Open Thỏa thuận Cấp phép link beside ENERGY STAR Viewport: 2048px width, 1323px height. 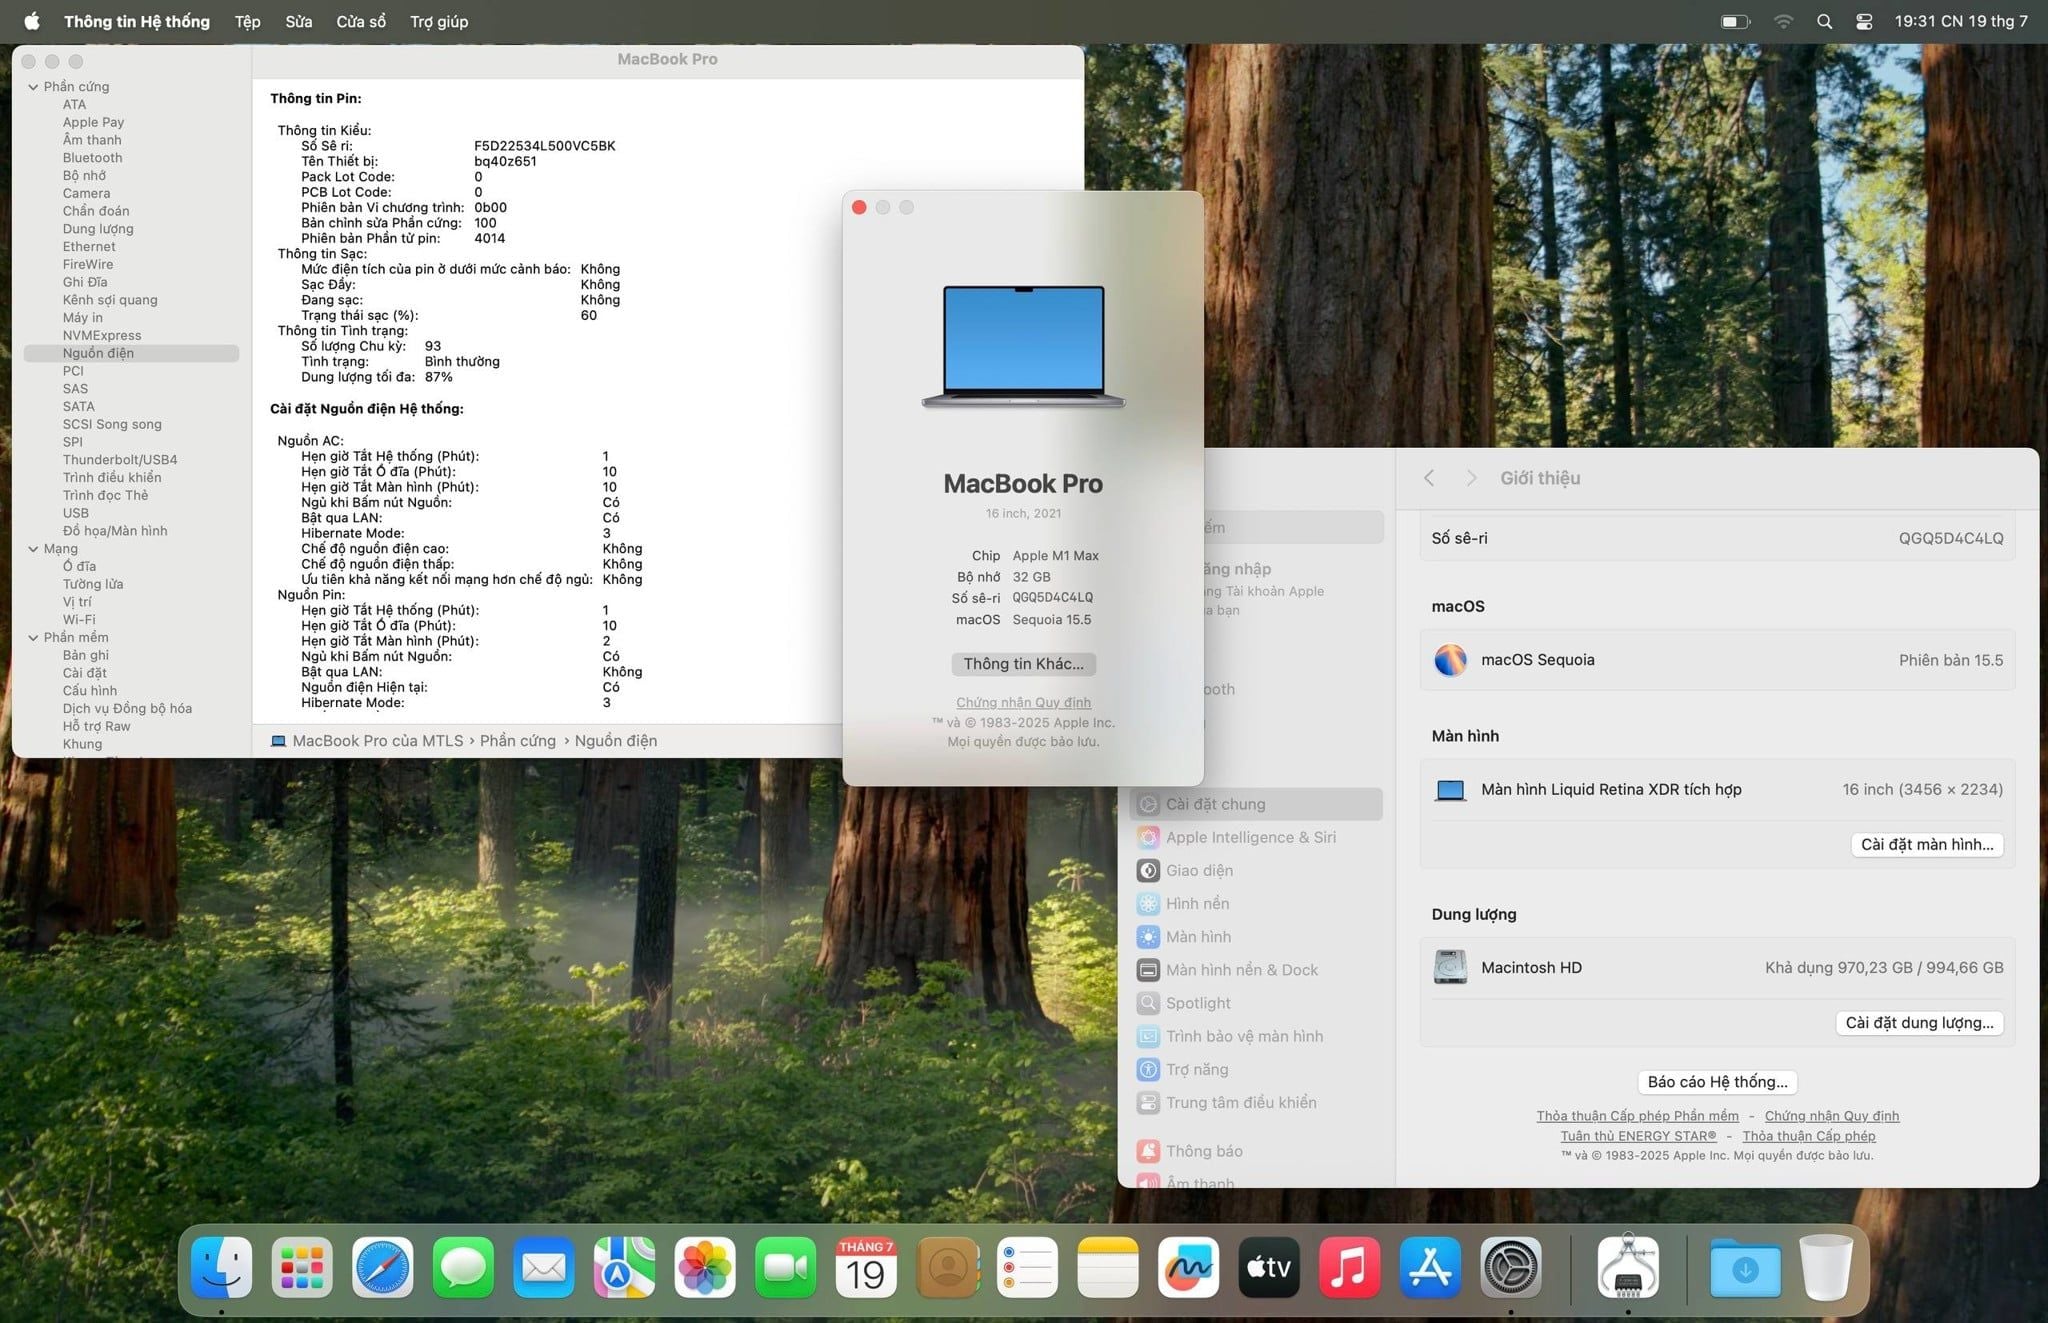(x=1809, y=1136)
